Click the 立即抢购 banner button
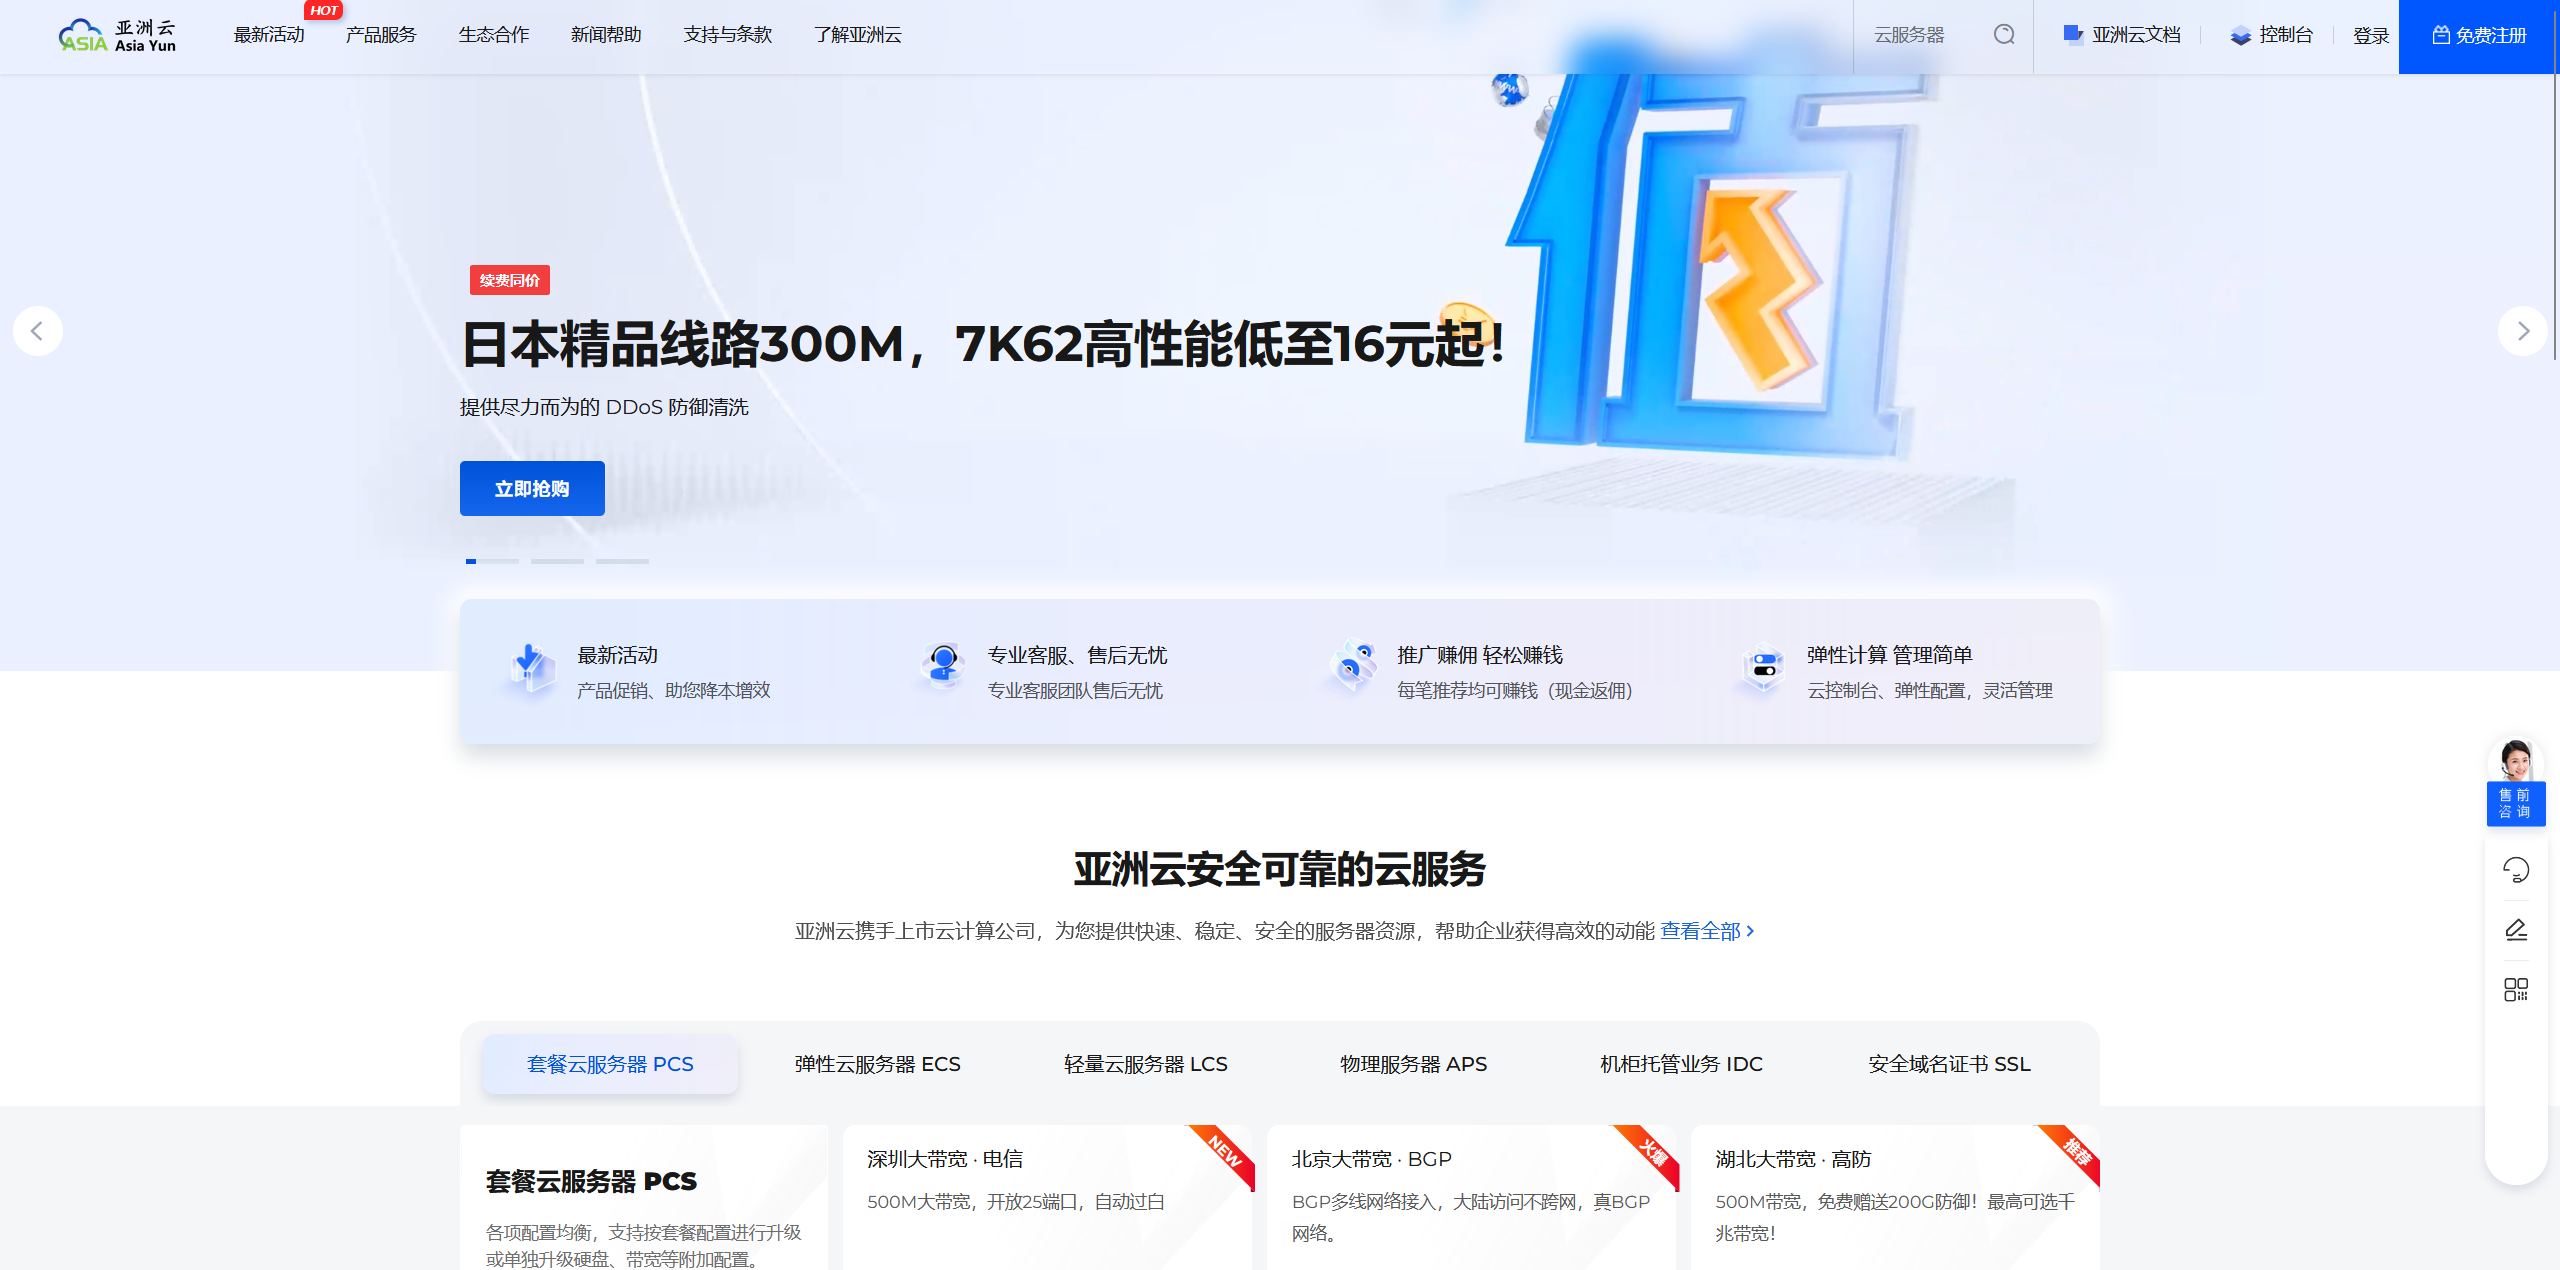 pos(531,488)
